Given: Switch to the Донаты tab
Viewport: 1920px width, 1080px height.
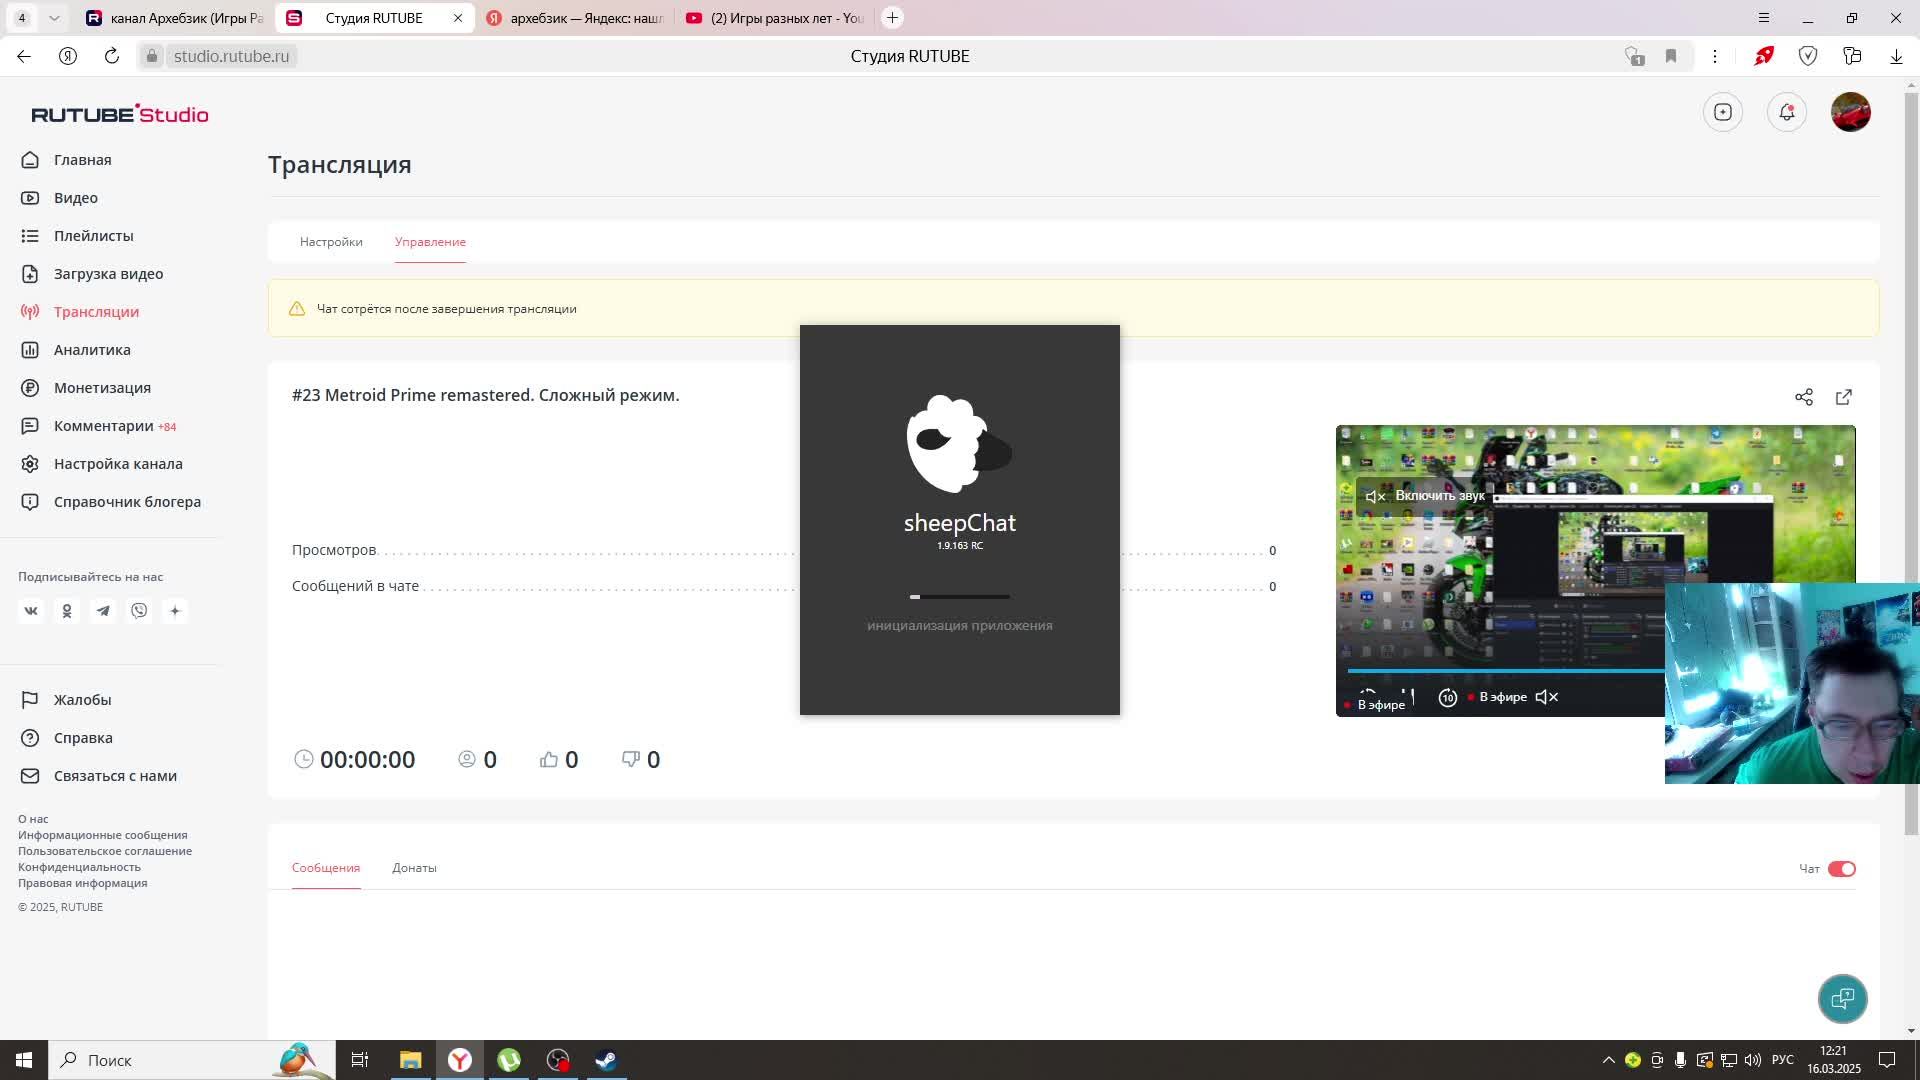Looking at the screenshot, I should point(414,868).
